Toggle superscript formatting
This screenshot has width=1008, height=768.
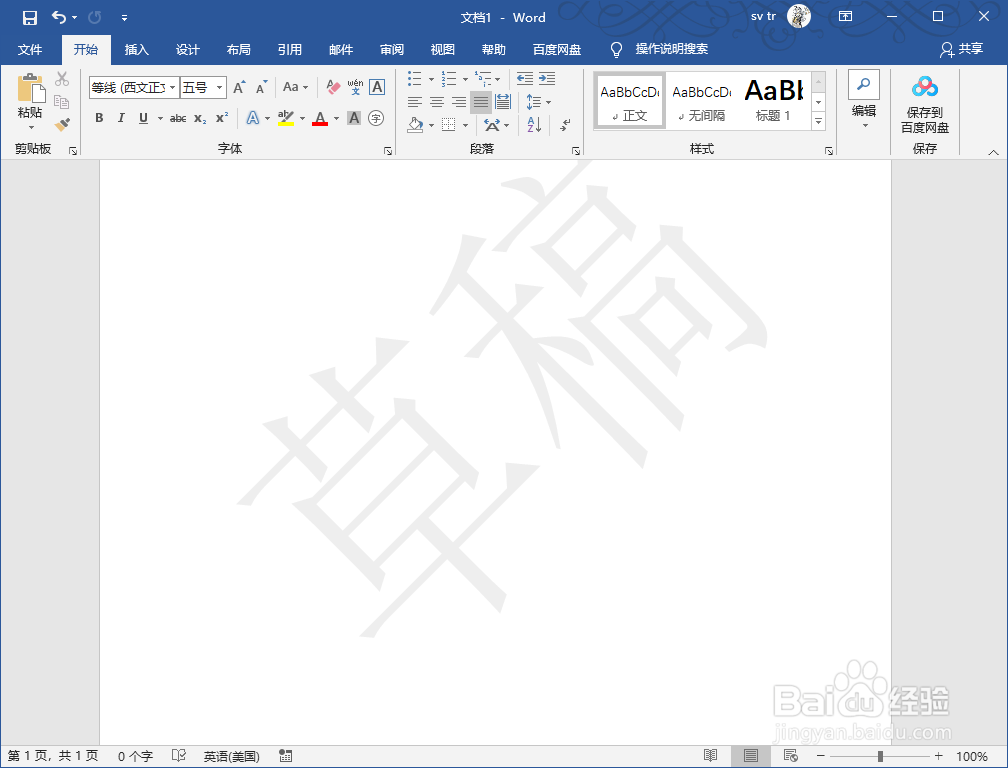(222, 118)
